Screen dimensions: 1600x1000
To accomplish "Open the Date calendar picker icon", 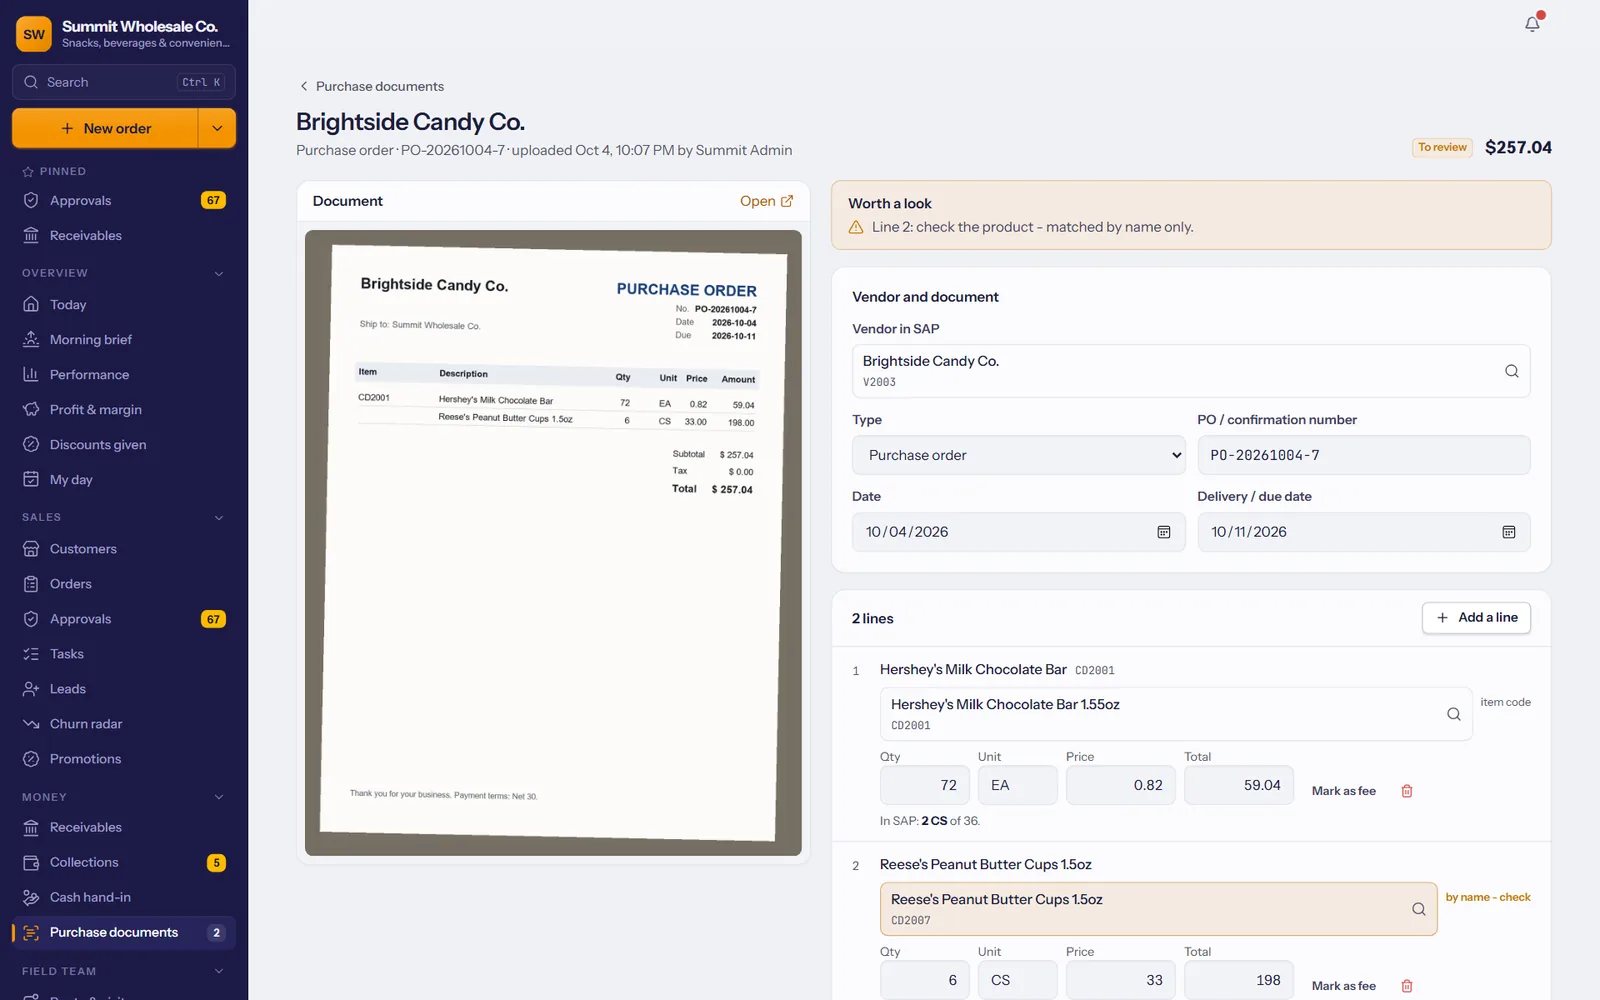I will [x=1164, y=532].
